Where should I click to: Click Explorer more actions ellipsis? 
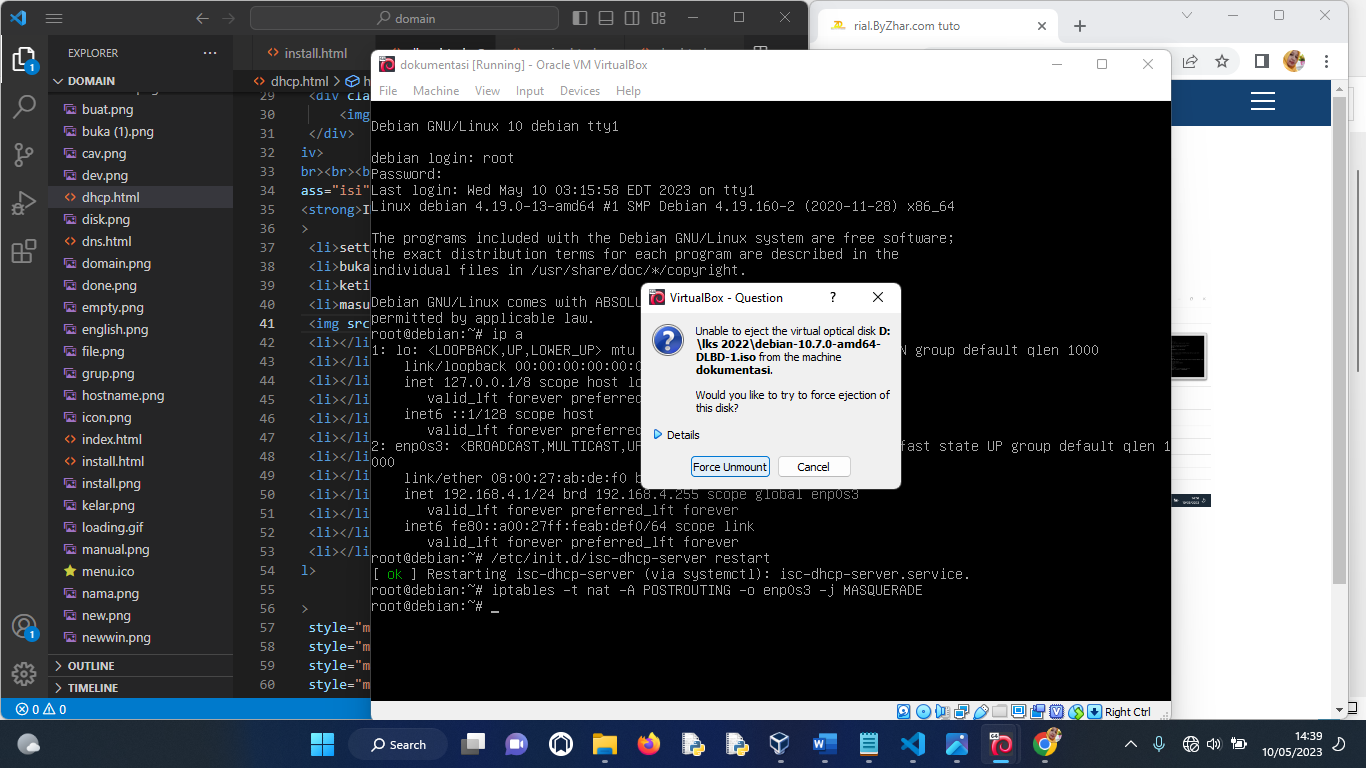pos(209,53)
